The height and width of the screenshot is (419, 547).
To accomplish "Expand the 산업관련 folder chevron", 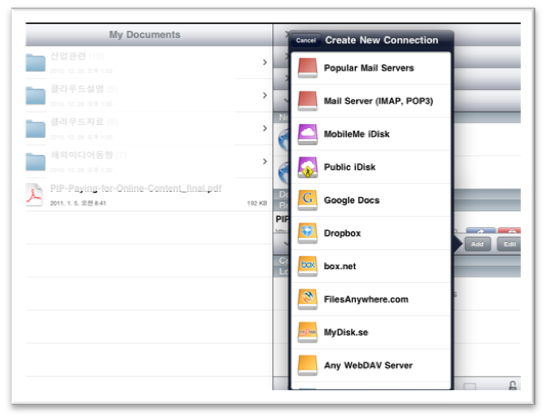I will 265,62.
